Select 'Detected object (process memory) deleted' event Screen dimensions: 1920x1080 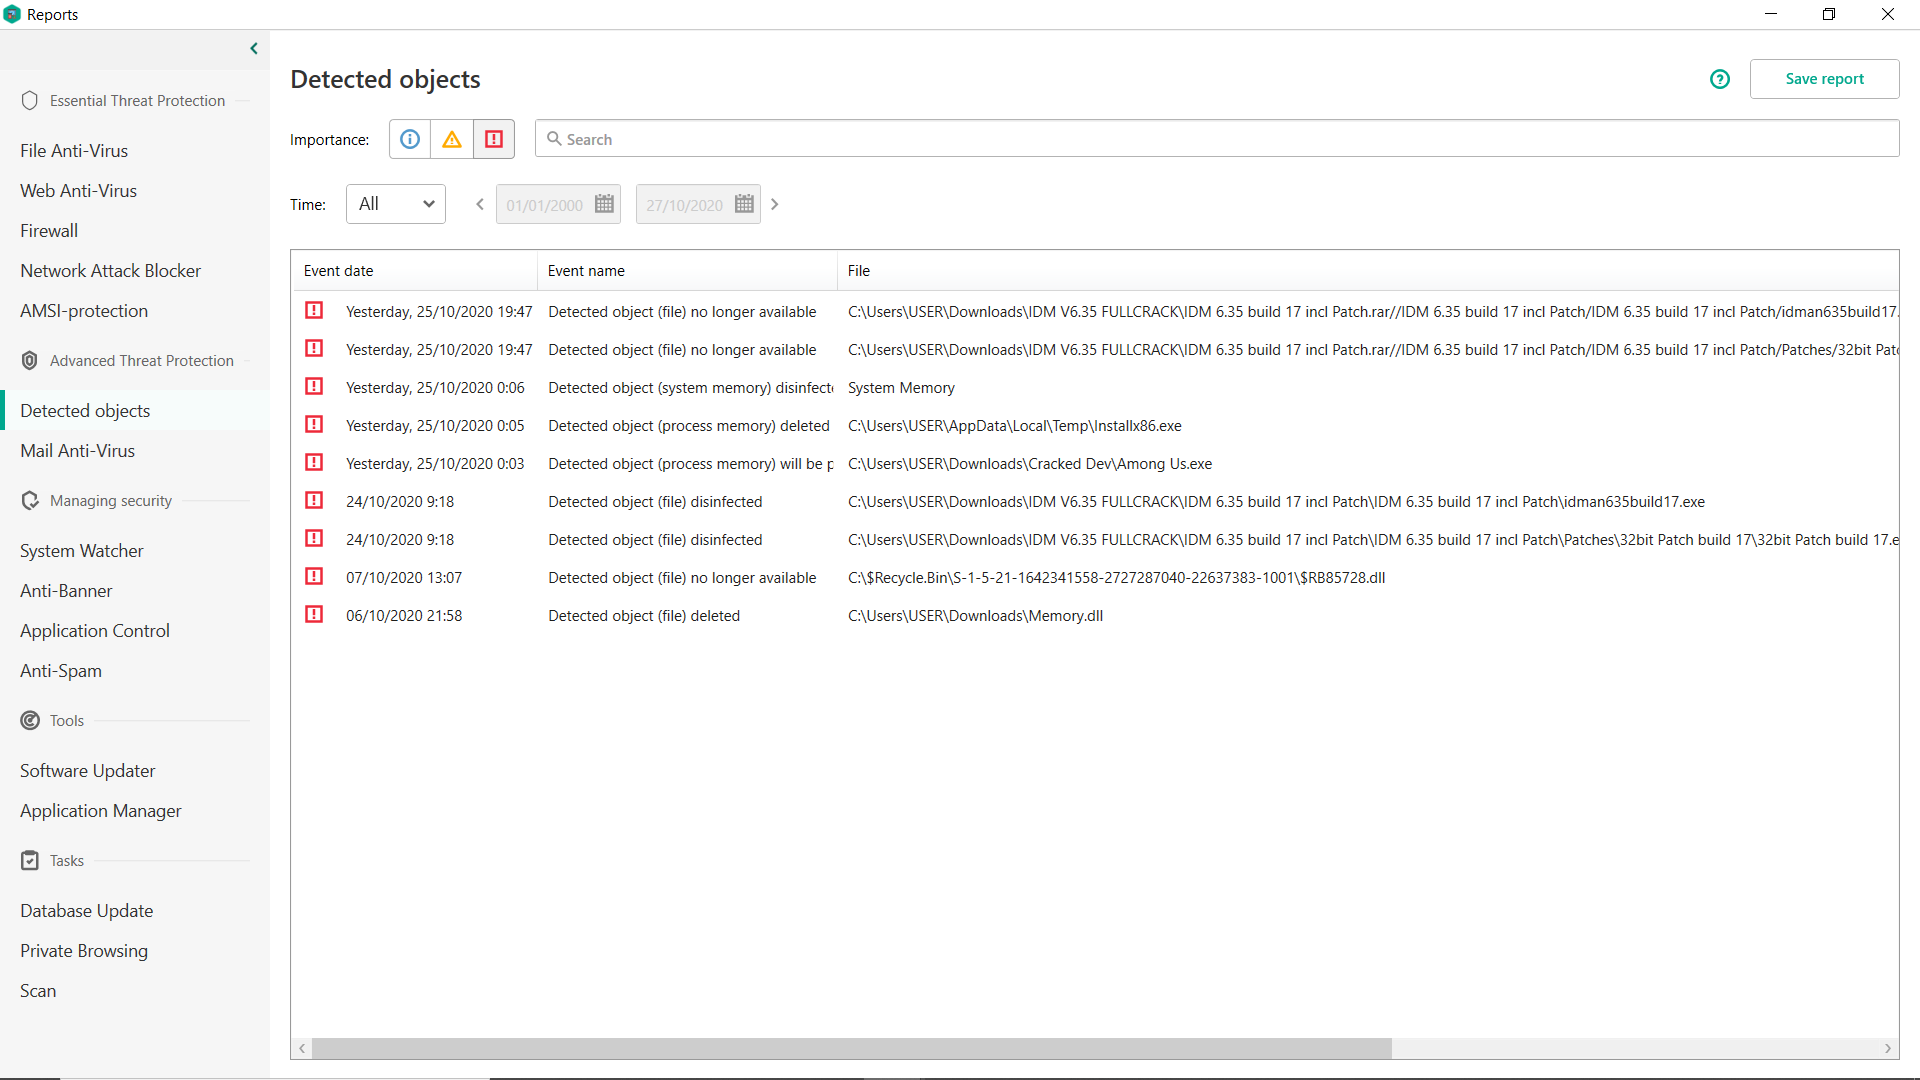(689, 426)
